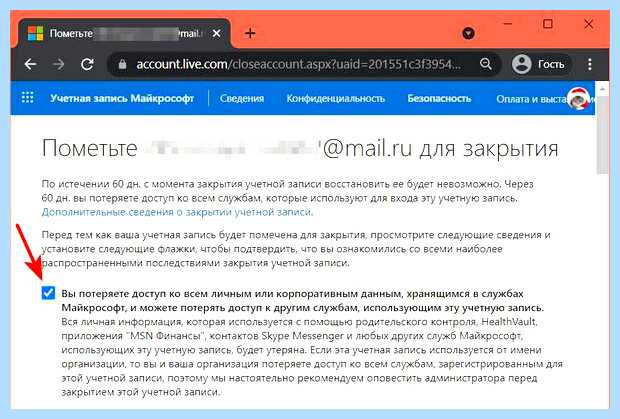Open Учетная запись Майкрософт home link
Screen dimensions: 620x419
pyautogui.click(x=122, y=98)
